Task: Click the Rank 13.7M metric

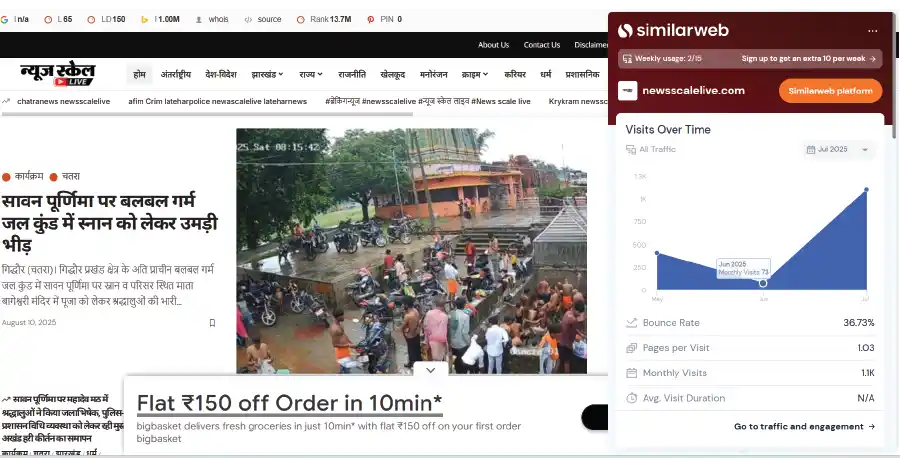Action: (x=324, y=20)
